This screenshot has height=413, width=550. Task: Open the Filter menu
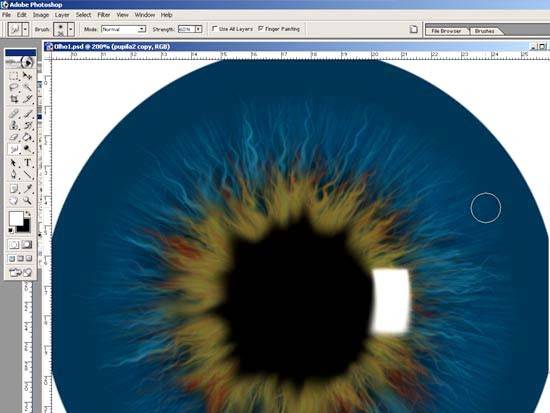point(103,15)
